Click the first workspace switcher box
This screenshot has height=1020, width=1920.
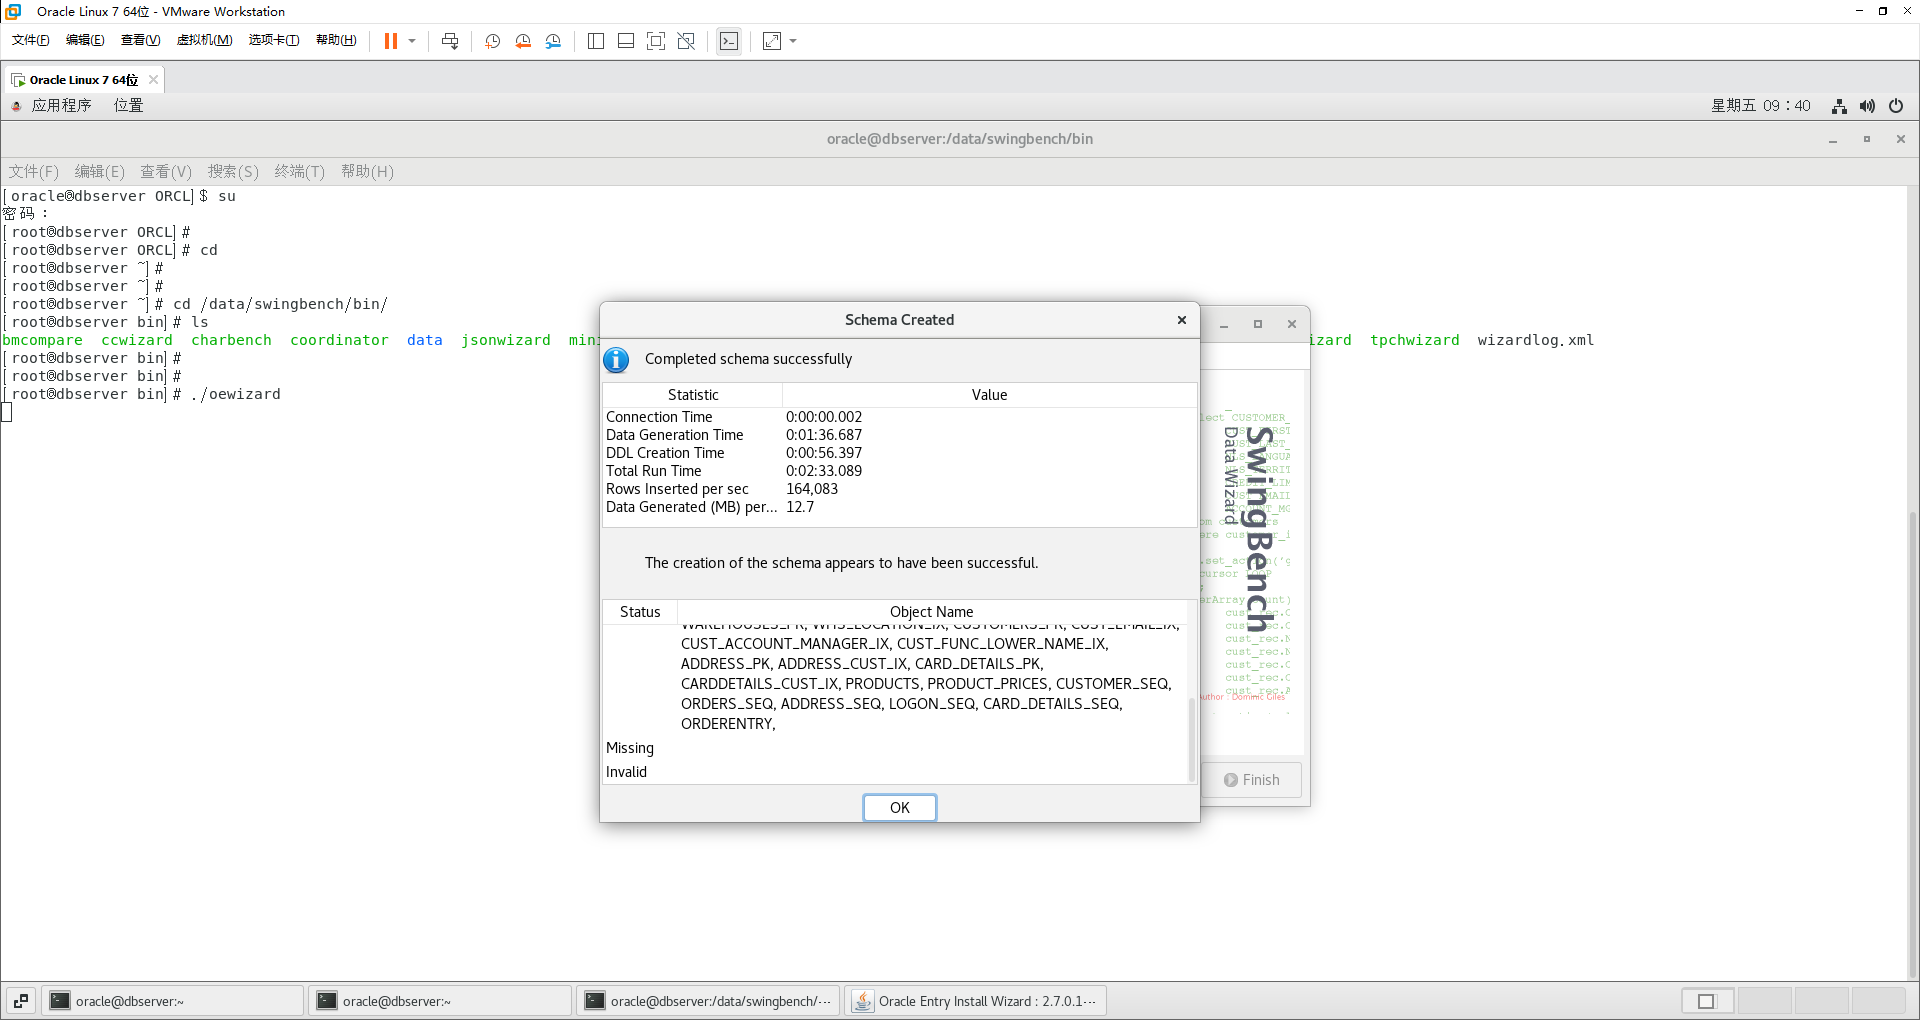point(1707,1001)
